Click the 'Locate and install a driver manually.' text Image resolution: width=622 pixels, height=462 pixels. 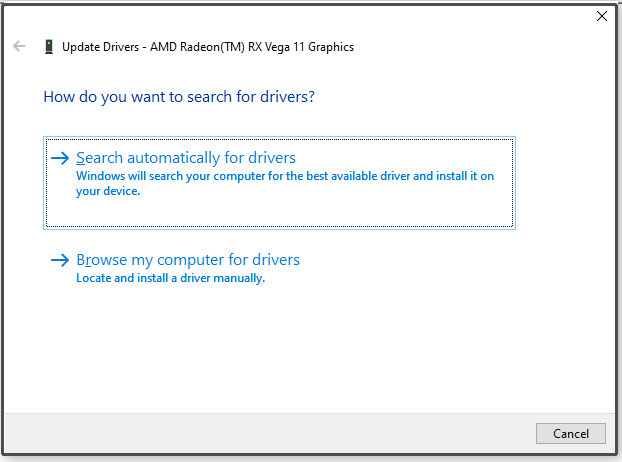pyautogui.click(x=171, y=278)
